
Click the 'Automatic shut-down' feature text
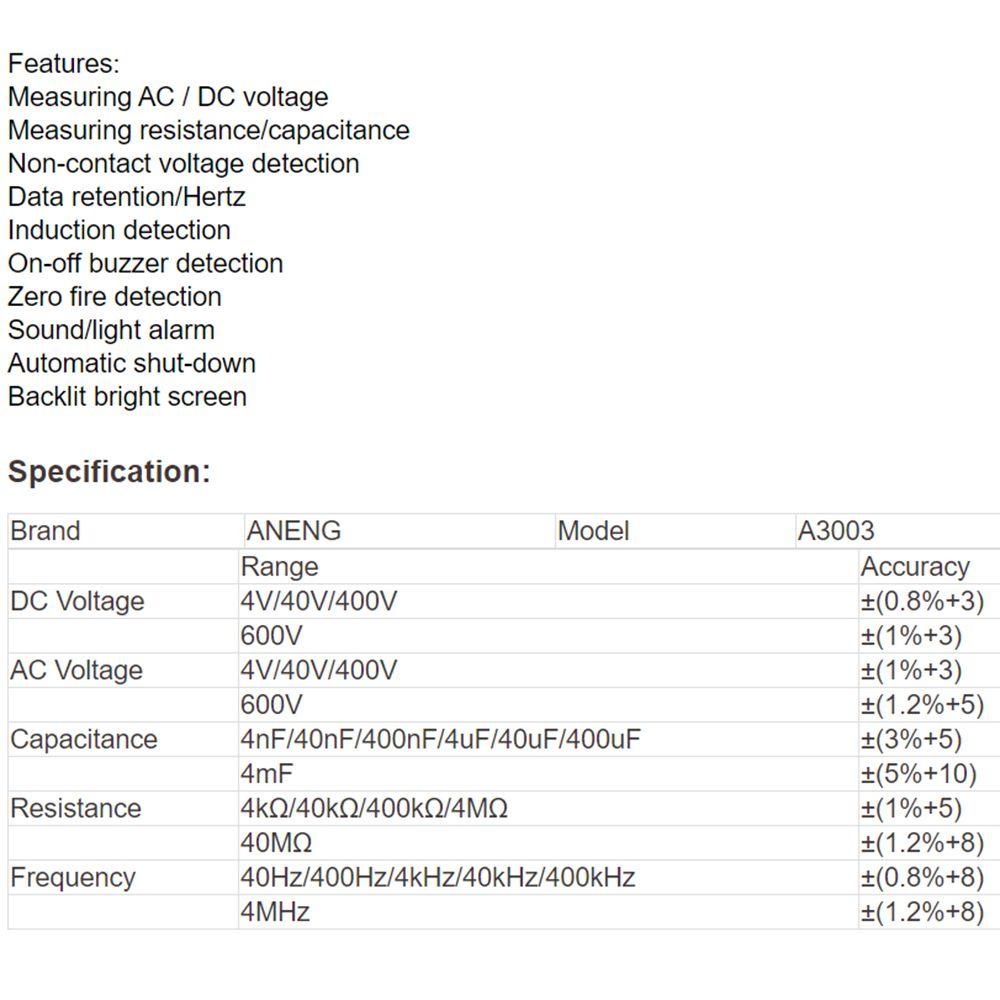tap(131, 363)
